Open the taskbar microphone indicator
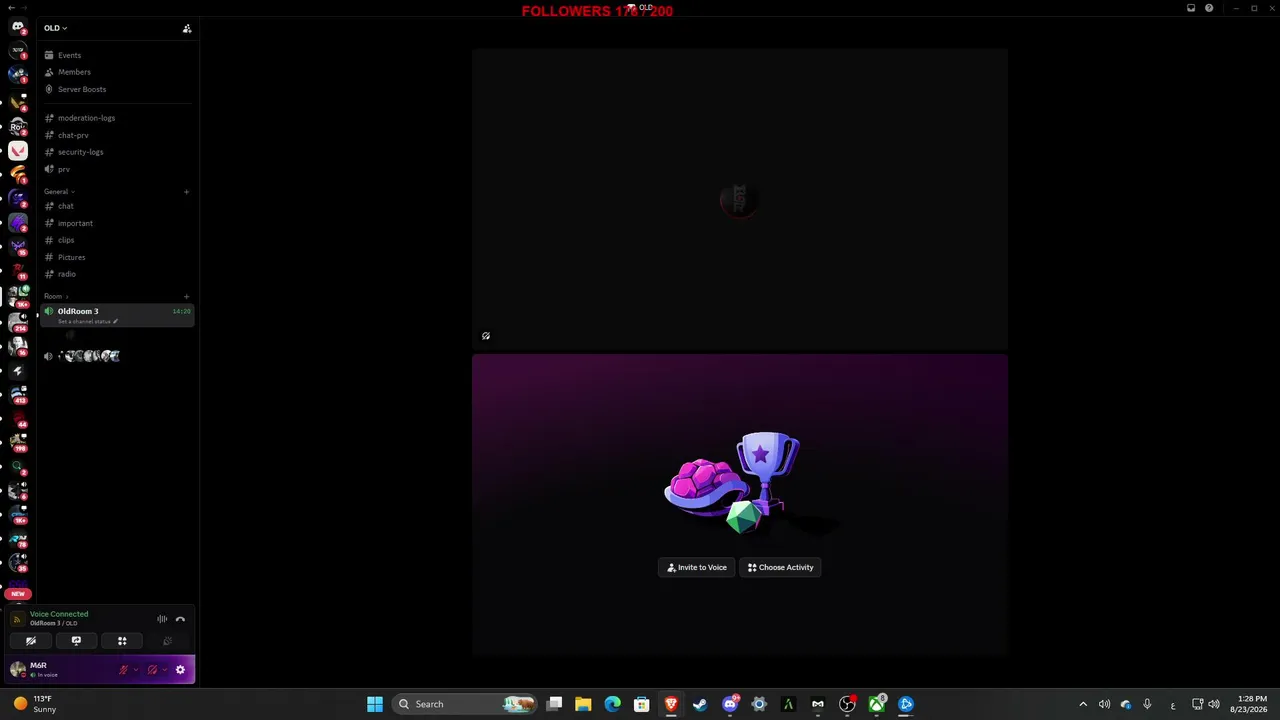This screenshot has height=720, width=1280. (x=1147, y=704)
